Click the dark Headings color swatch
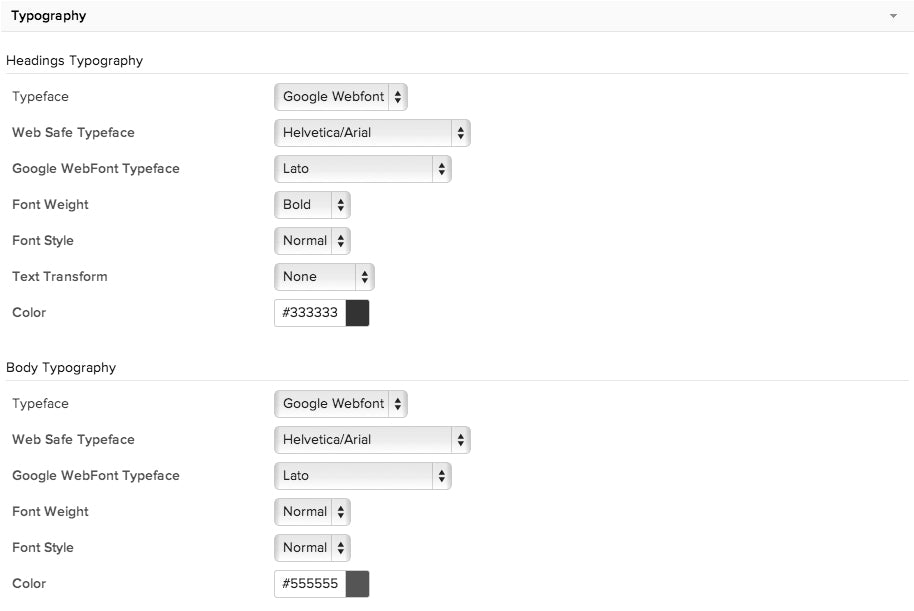 point(357,313)
